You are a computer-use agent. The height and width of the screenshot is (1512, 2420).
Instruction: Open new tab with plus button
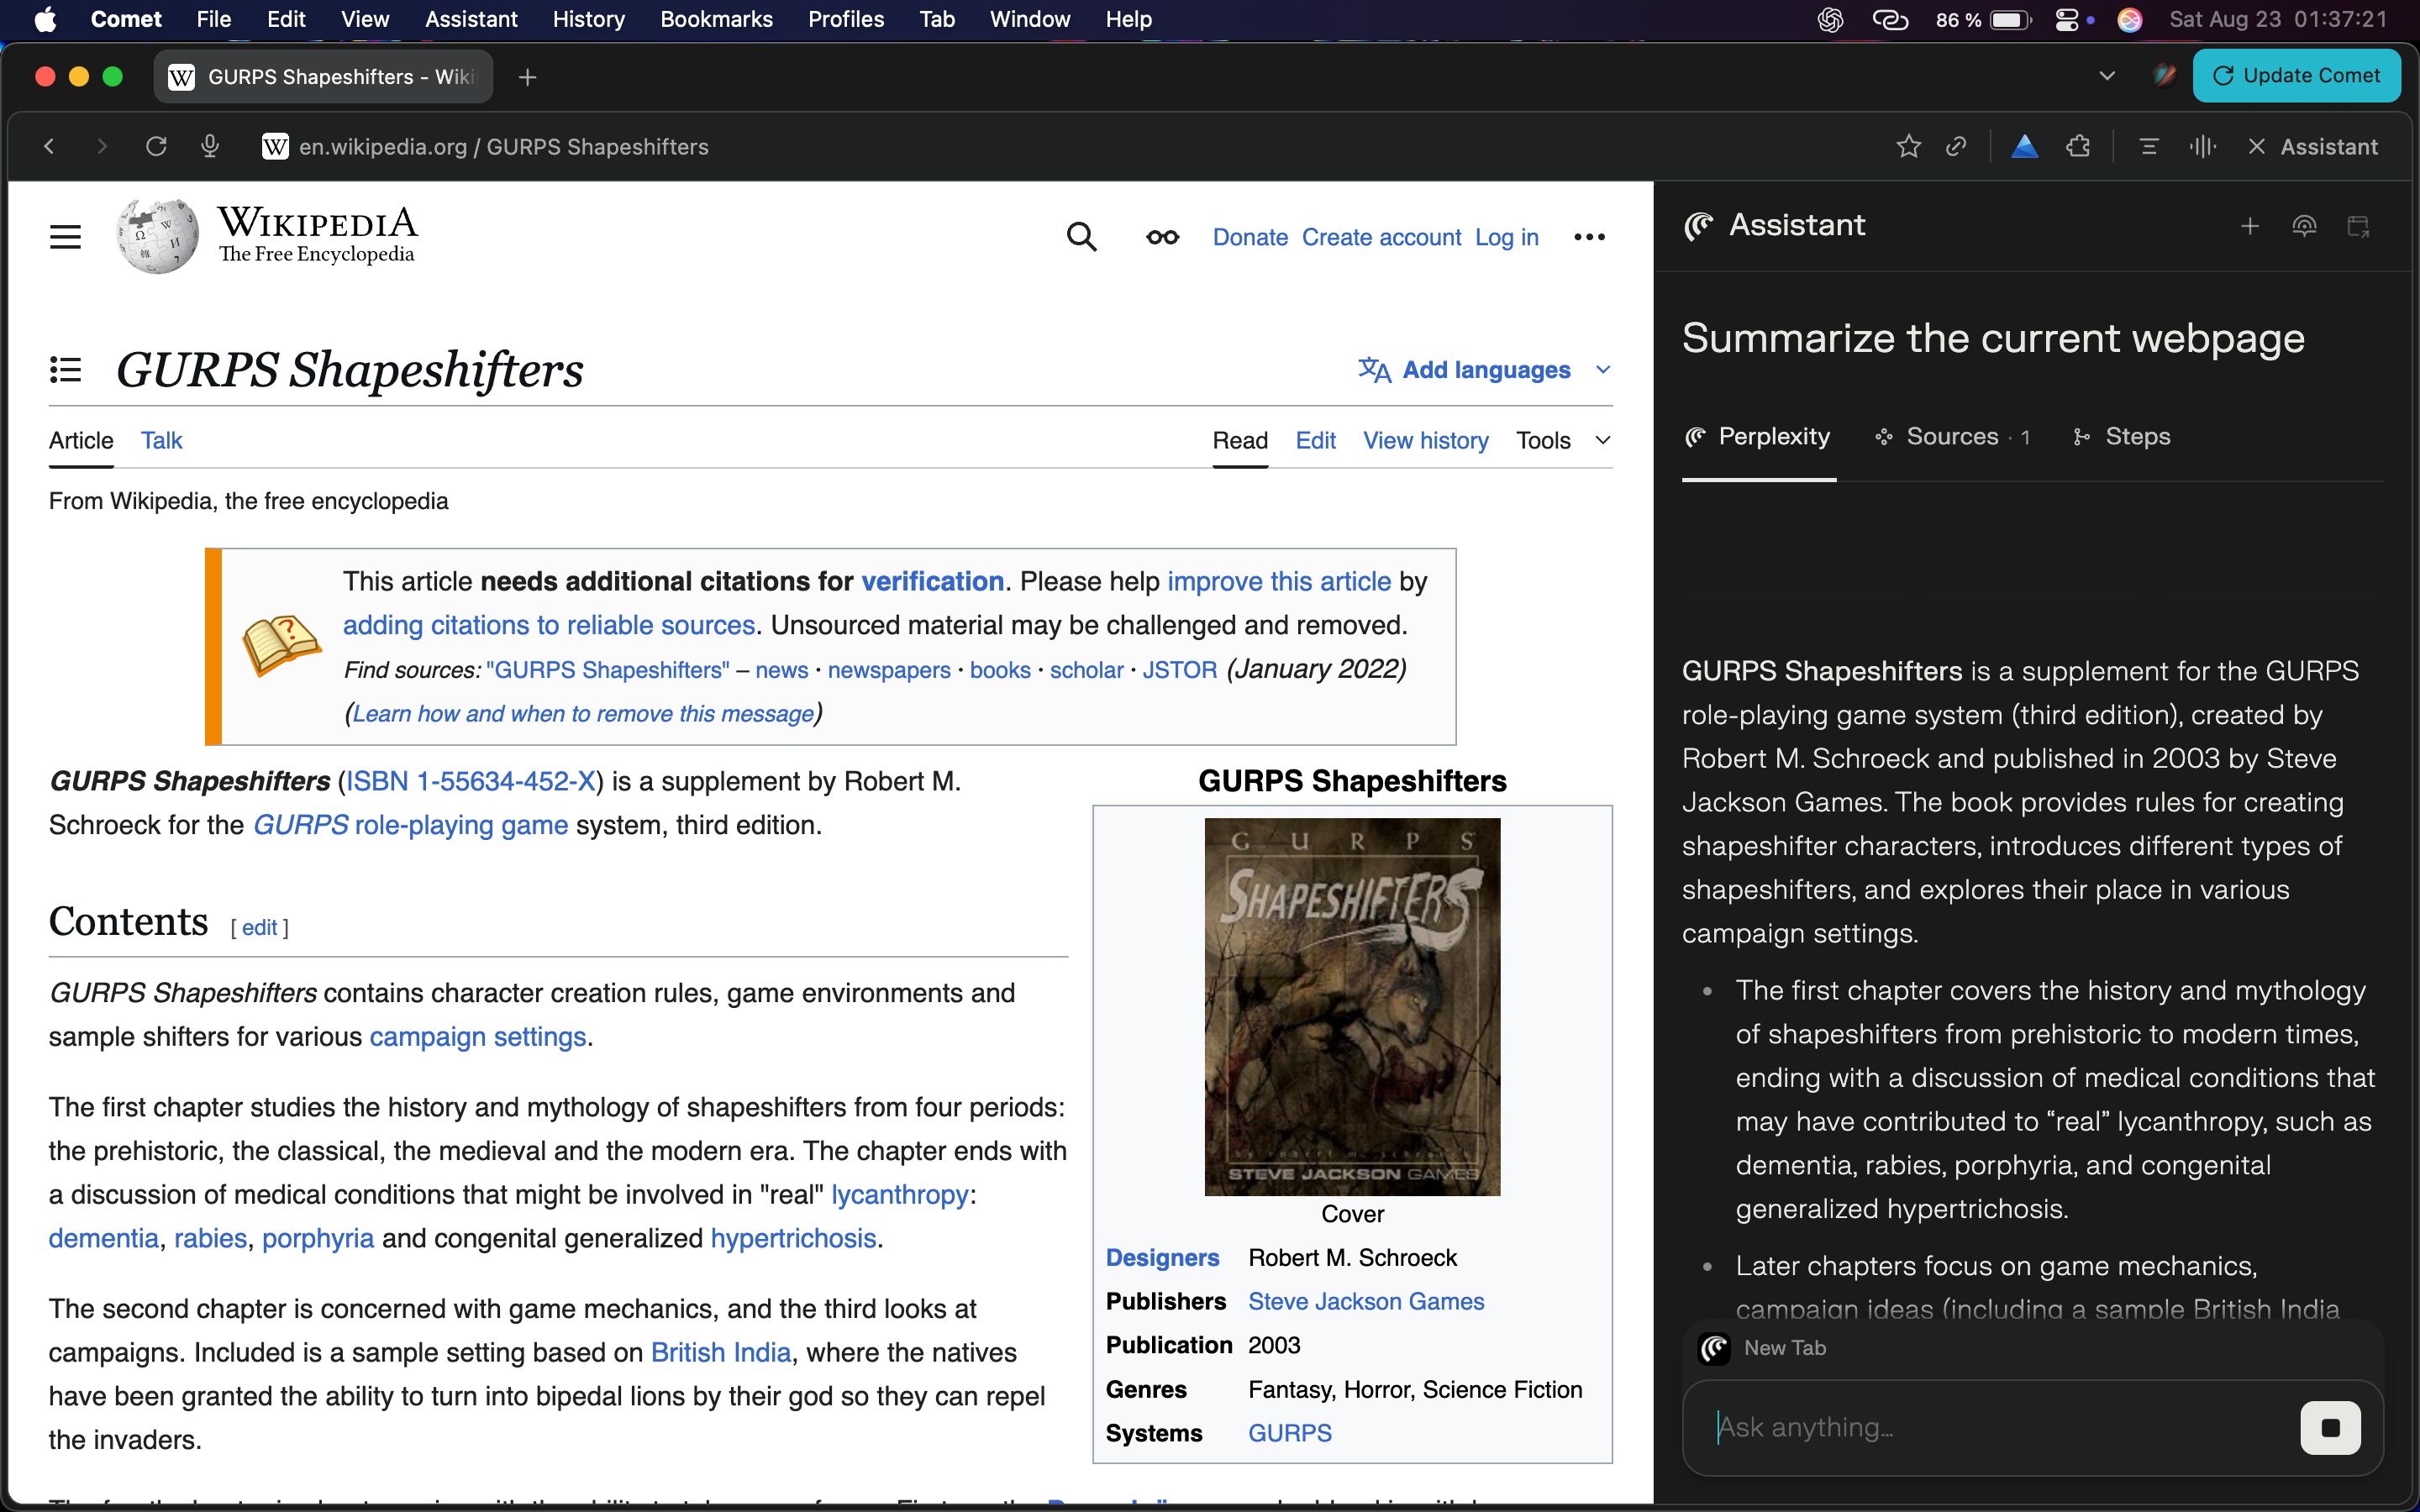pyautogui.click(x=528, y=77)
